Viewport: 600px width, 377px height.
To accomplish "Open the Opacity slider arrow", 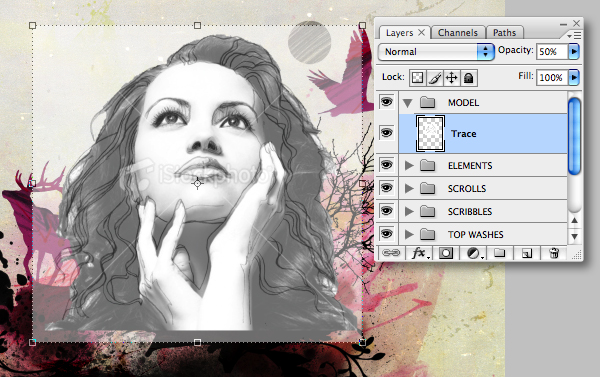I will (x=574, y=51).
